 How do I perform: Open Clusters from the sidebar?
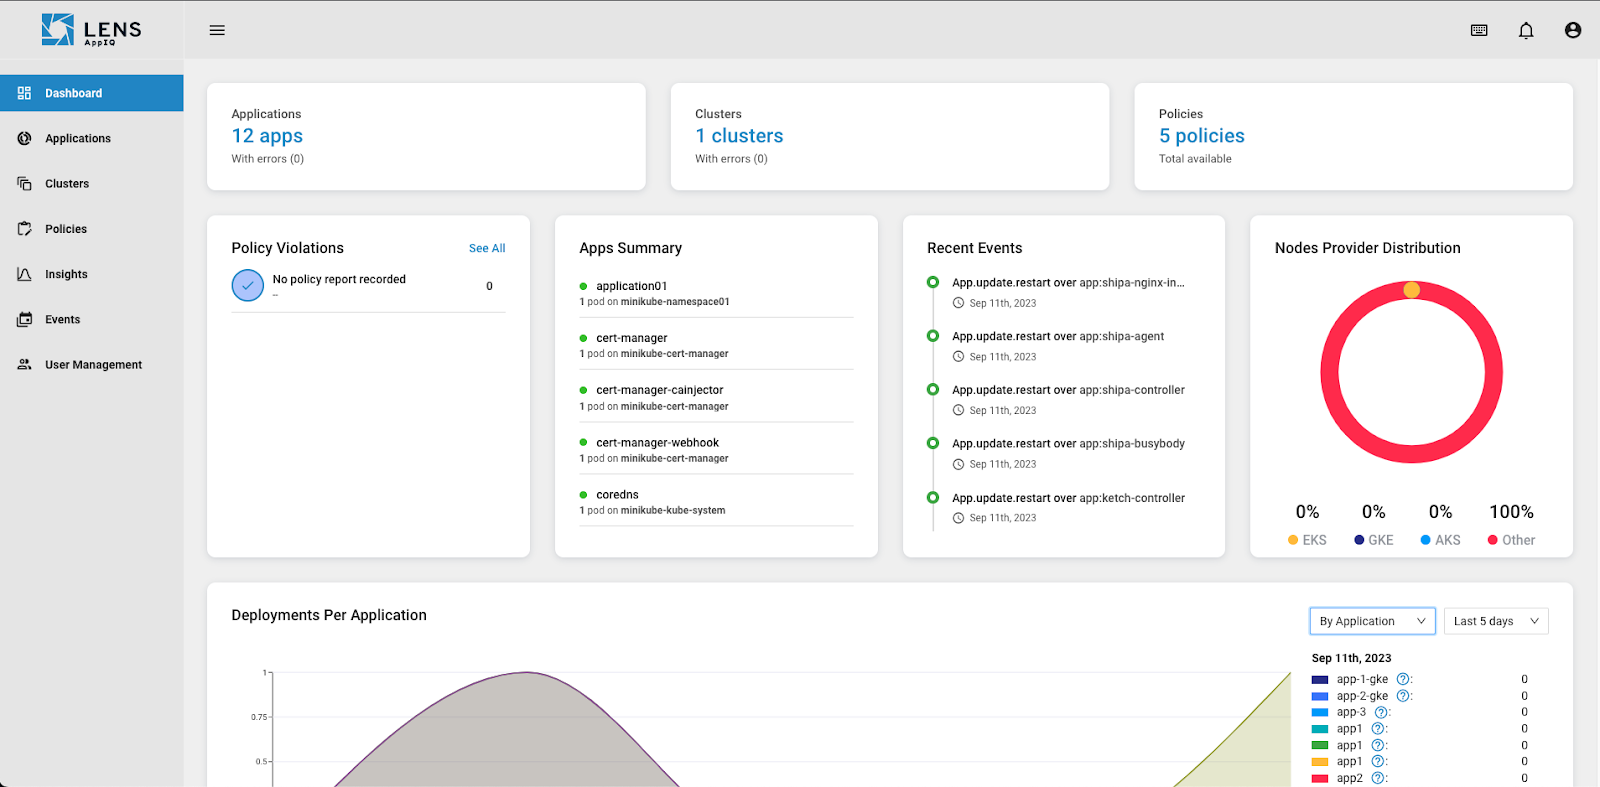[92, 183]
